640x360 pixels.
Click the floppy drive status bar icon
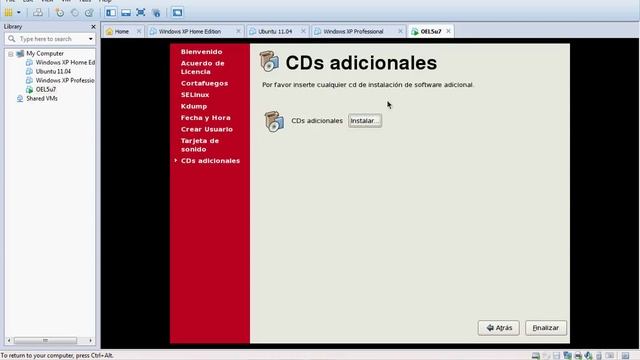[557, 356]
